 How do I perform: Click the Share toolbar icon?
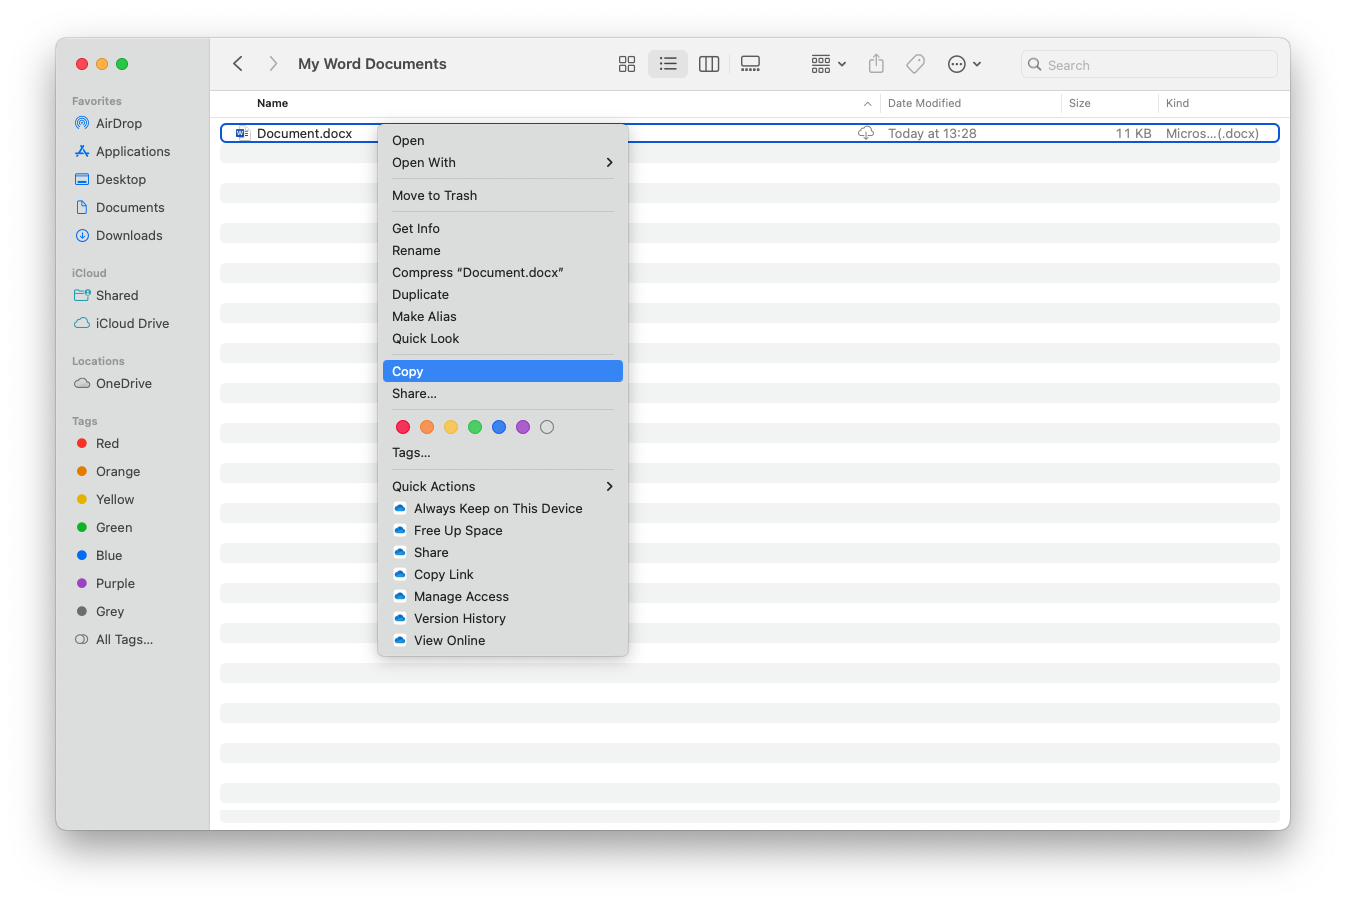click(876, 64)
